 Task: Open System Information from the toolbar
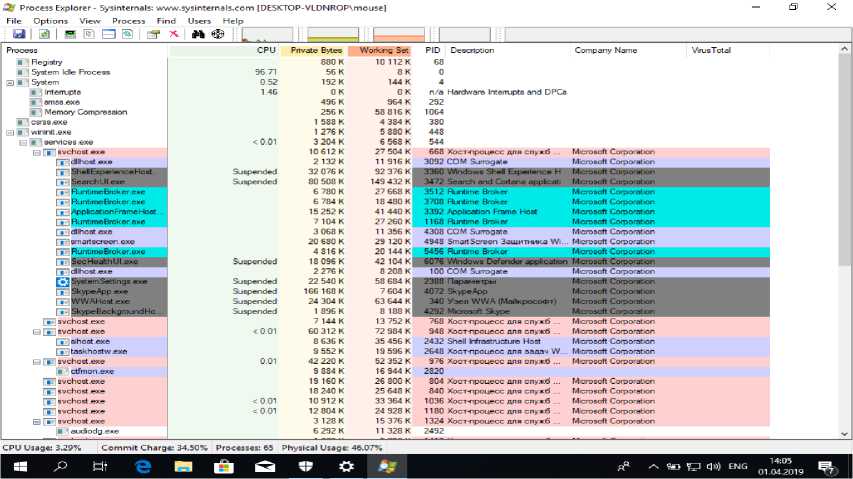click(70, 34)
